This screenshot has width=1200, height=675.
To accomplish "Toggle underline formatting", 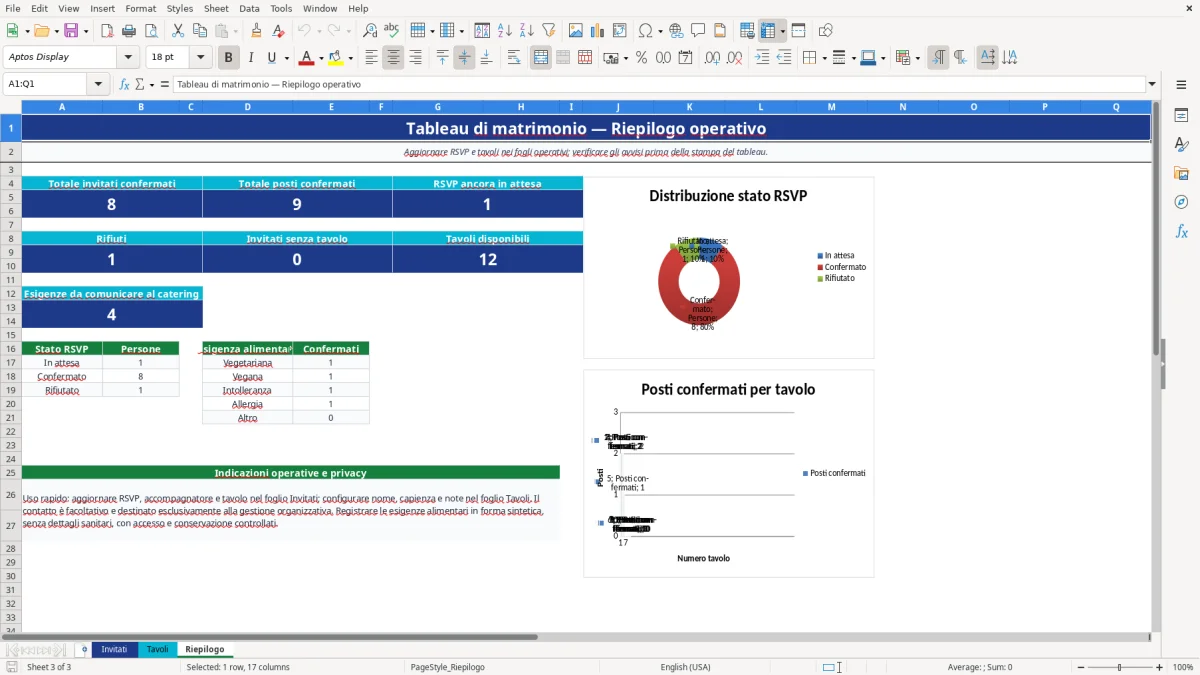I will click(272, 58).
